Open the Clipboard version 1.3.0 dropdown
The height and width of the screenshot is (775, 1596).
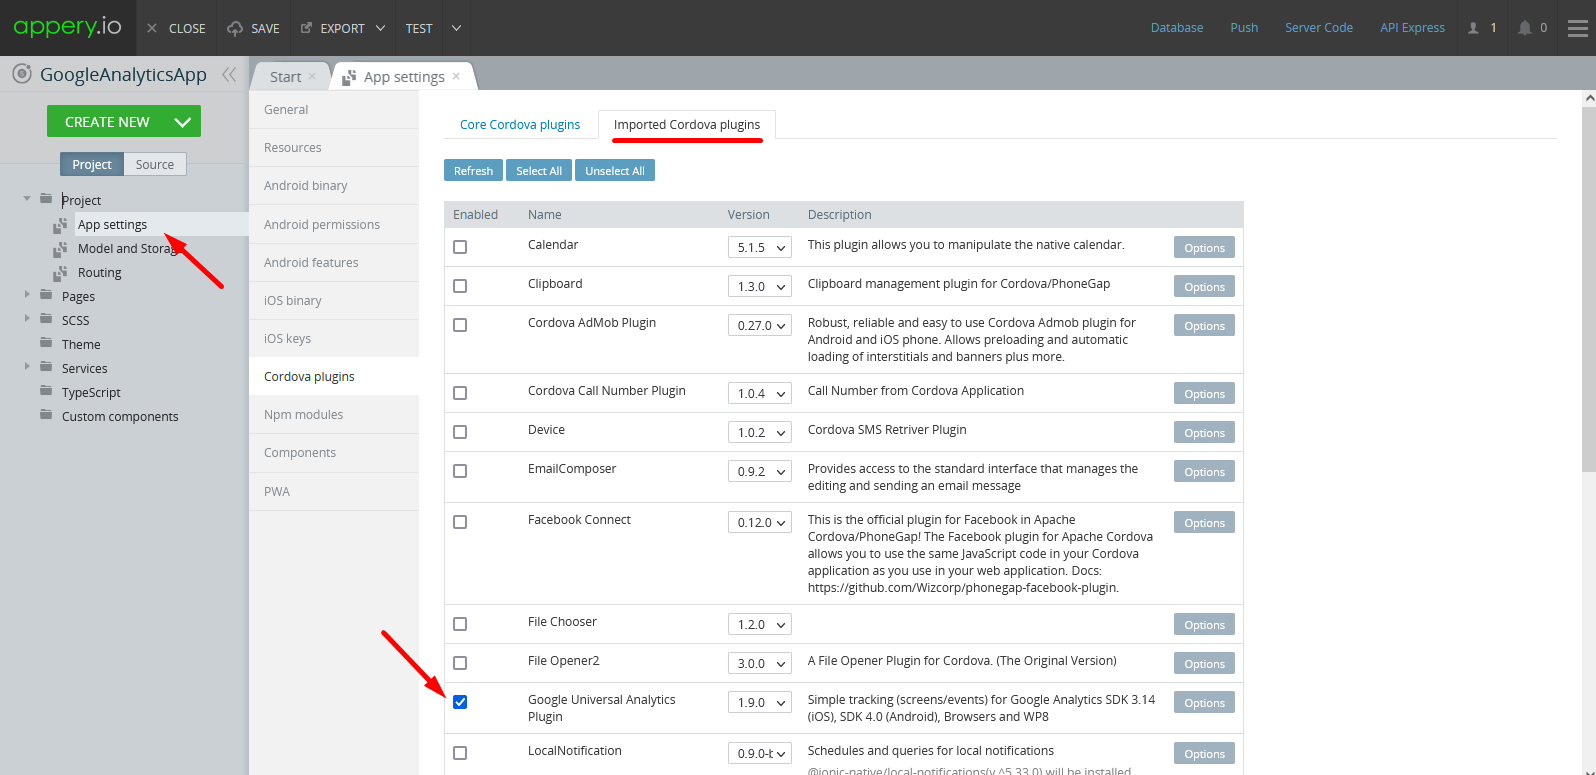pos(760,286)
